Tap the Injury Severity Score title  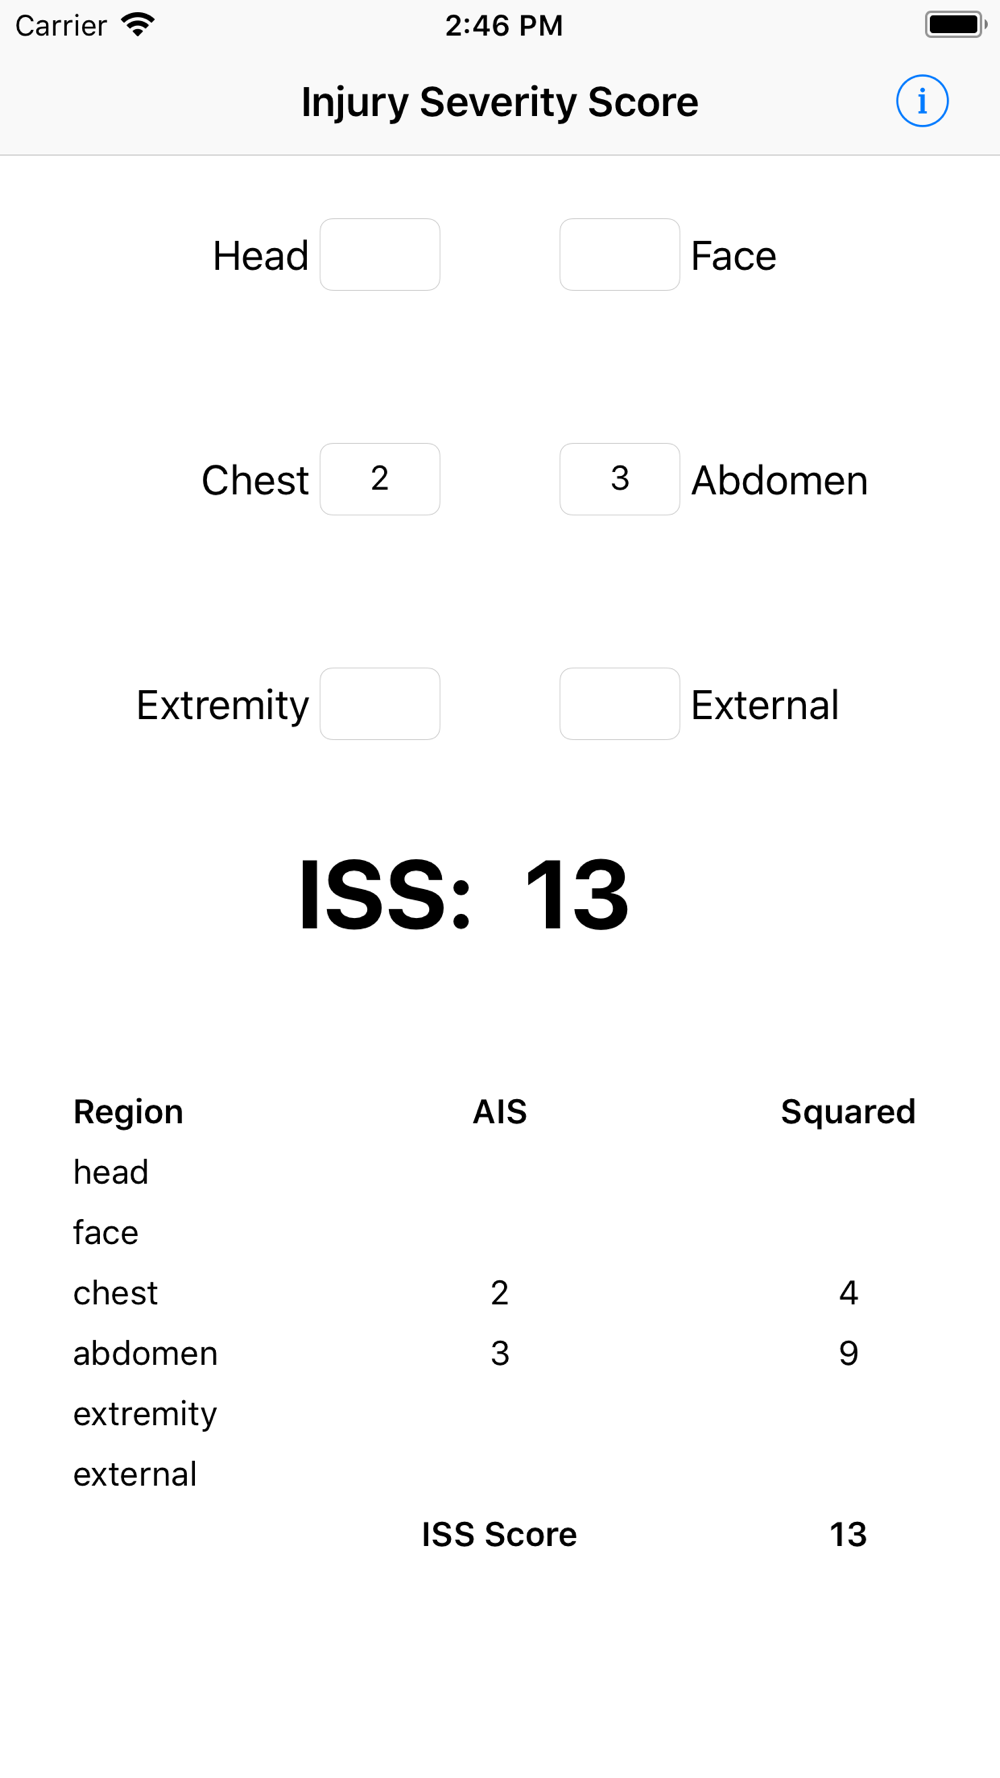pos(499,102)
